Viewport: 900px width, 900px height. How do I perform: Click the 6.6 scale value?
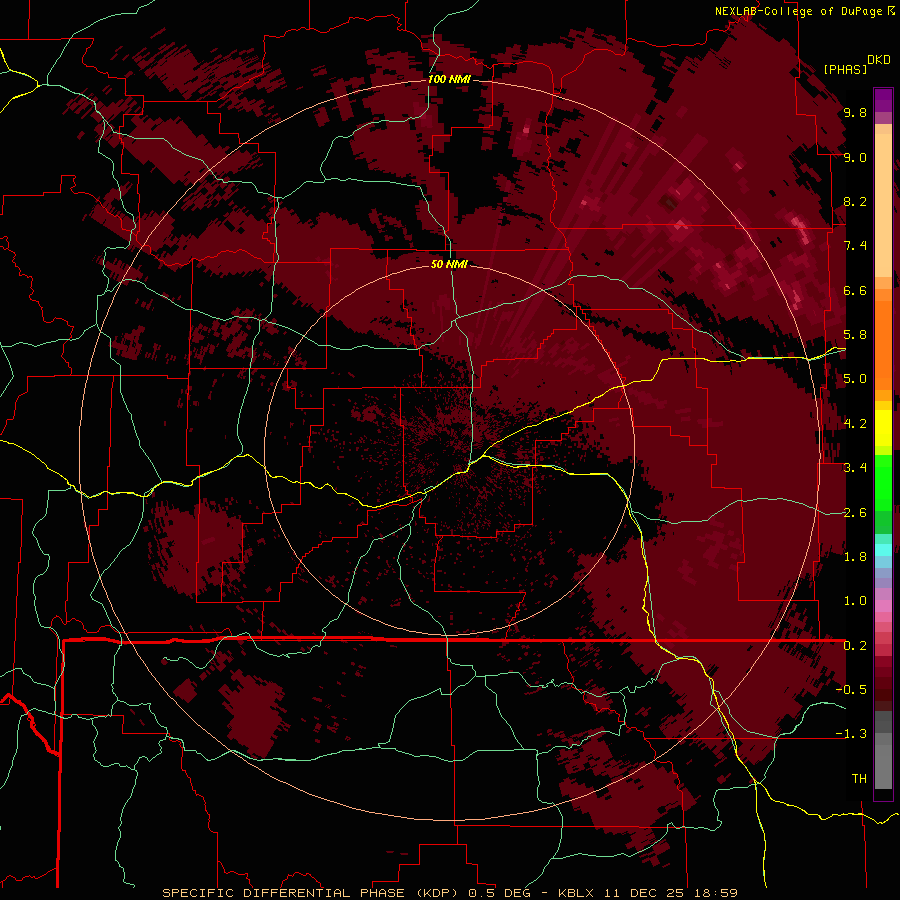pyautogui.click(x=855, y=290)
